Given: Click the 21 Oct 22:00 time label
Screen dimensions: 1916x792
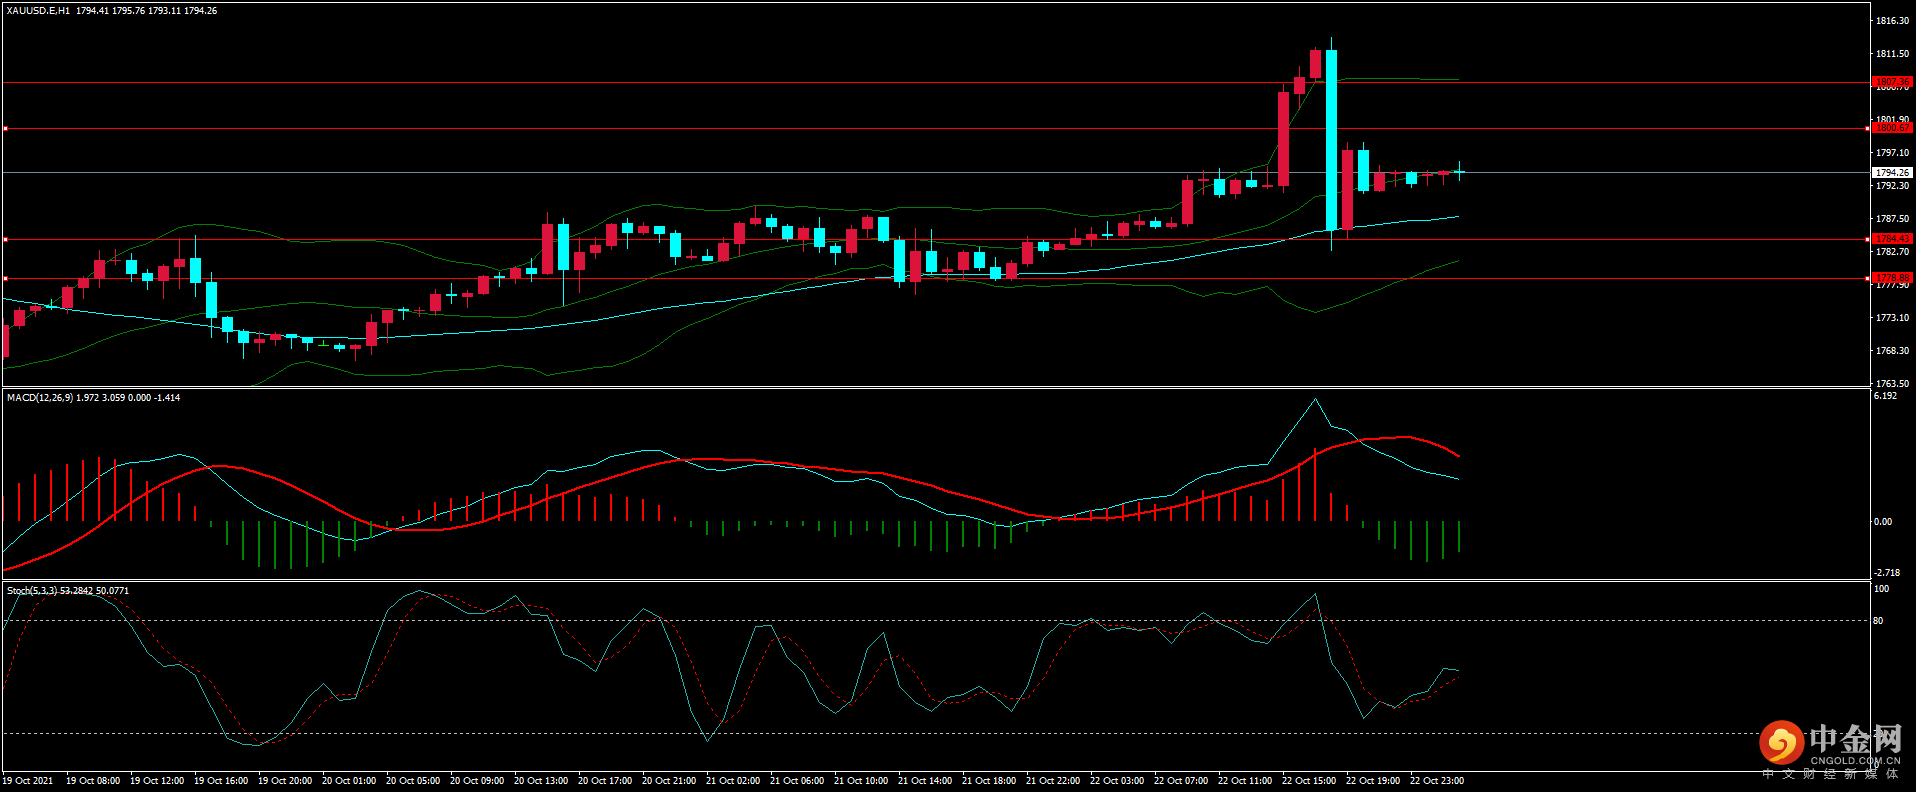Looking at the screenshot, I should click(1053, 780).
